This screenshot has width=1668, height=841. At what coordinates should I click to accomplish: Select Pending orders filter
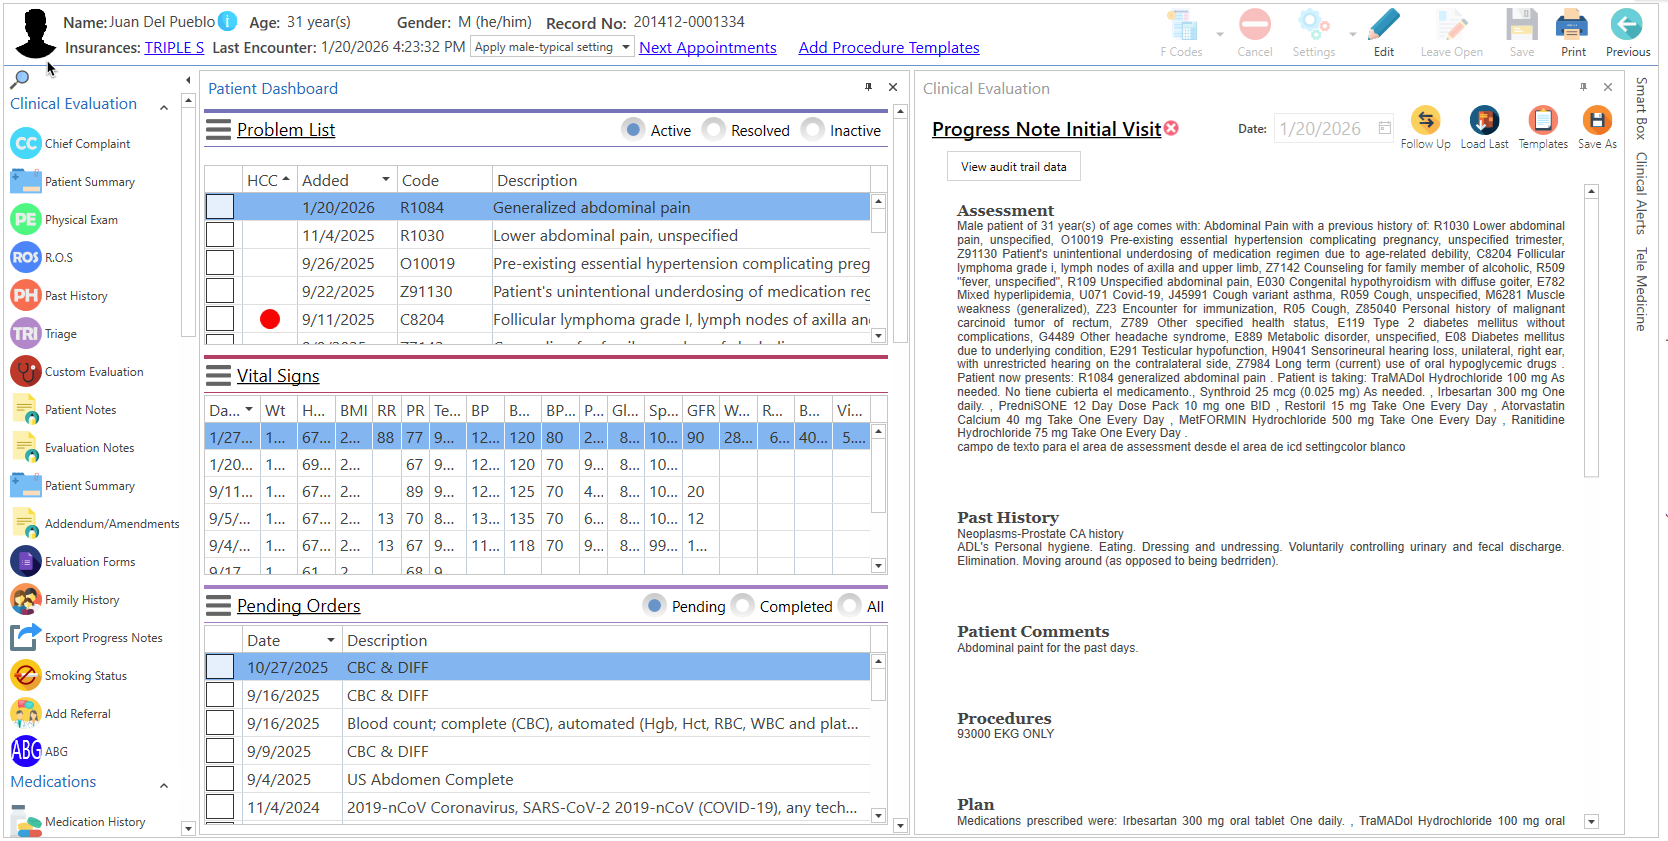[x=654, y=606]
